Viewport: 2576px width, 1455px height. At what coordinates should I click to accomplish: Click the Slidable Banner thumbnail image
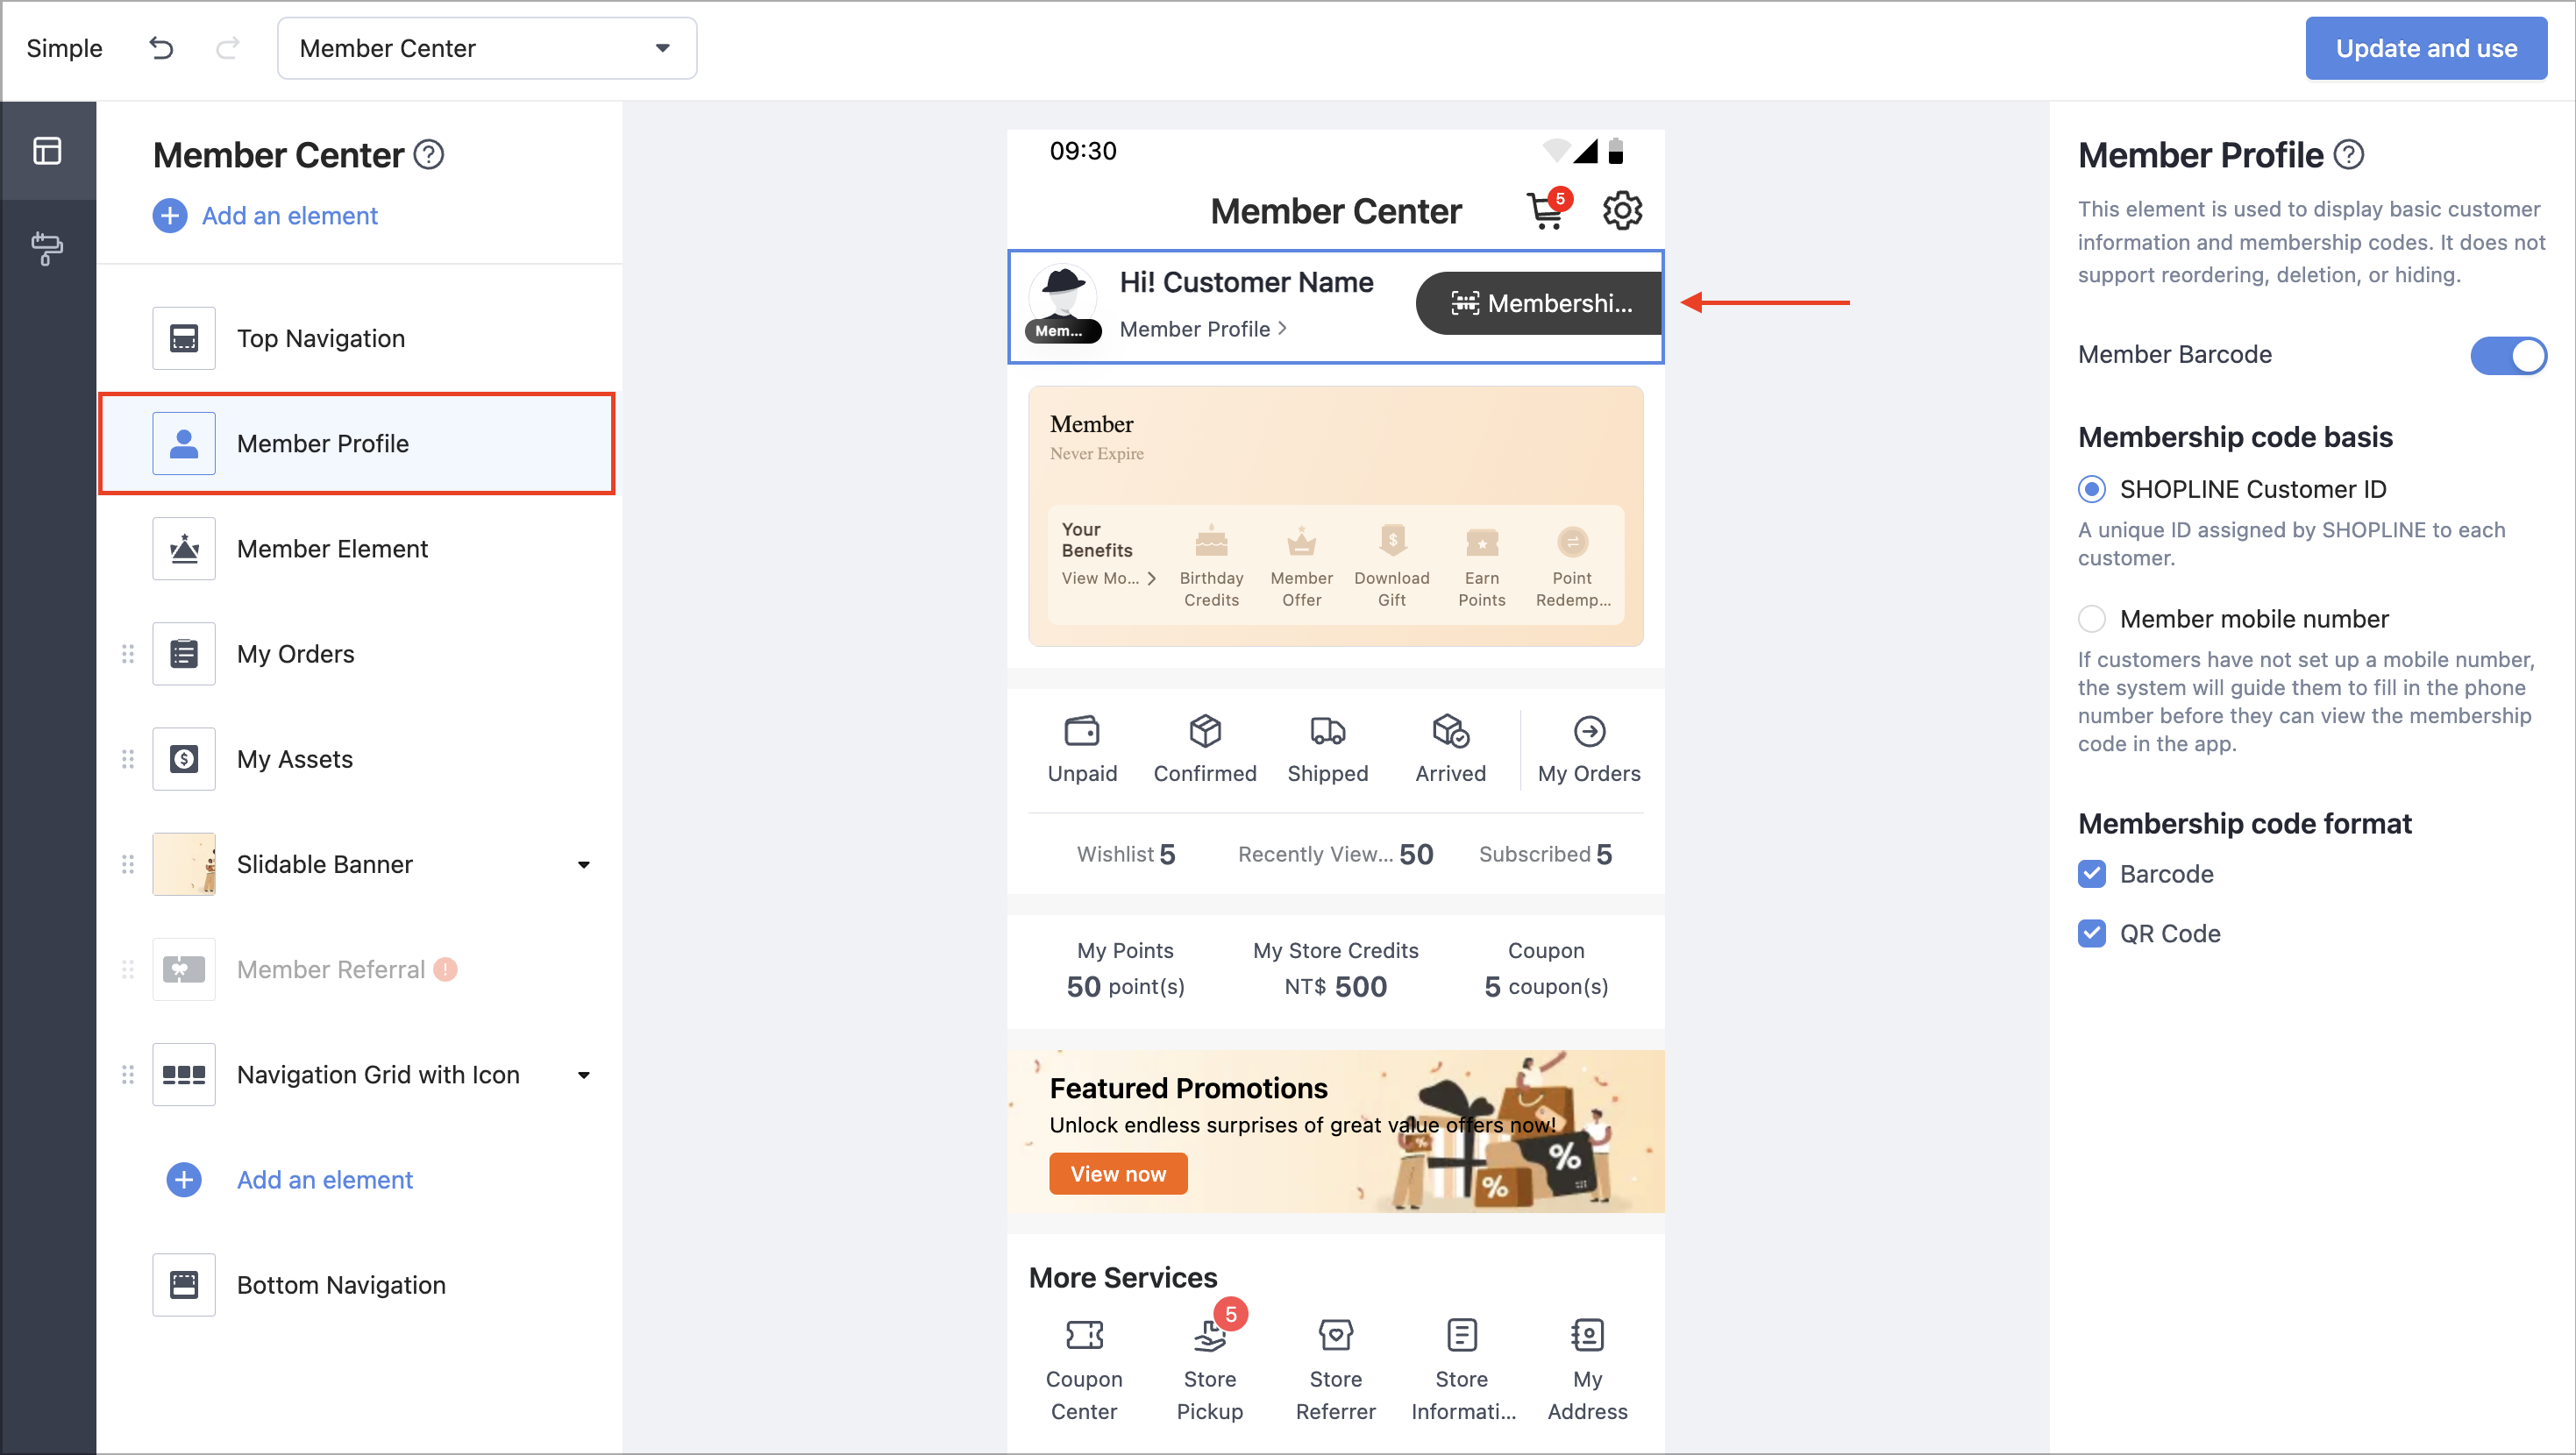pos(184,864)
